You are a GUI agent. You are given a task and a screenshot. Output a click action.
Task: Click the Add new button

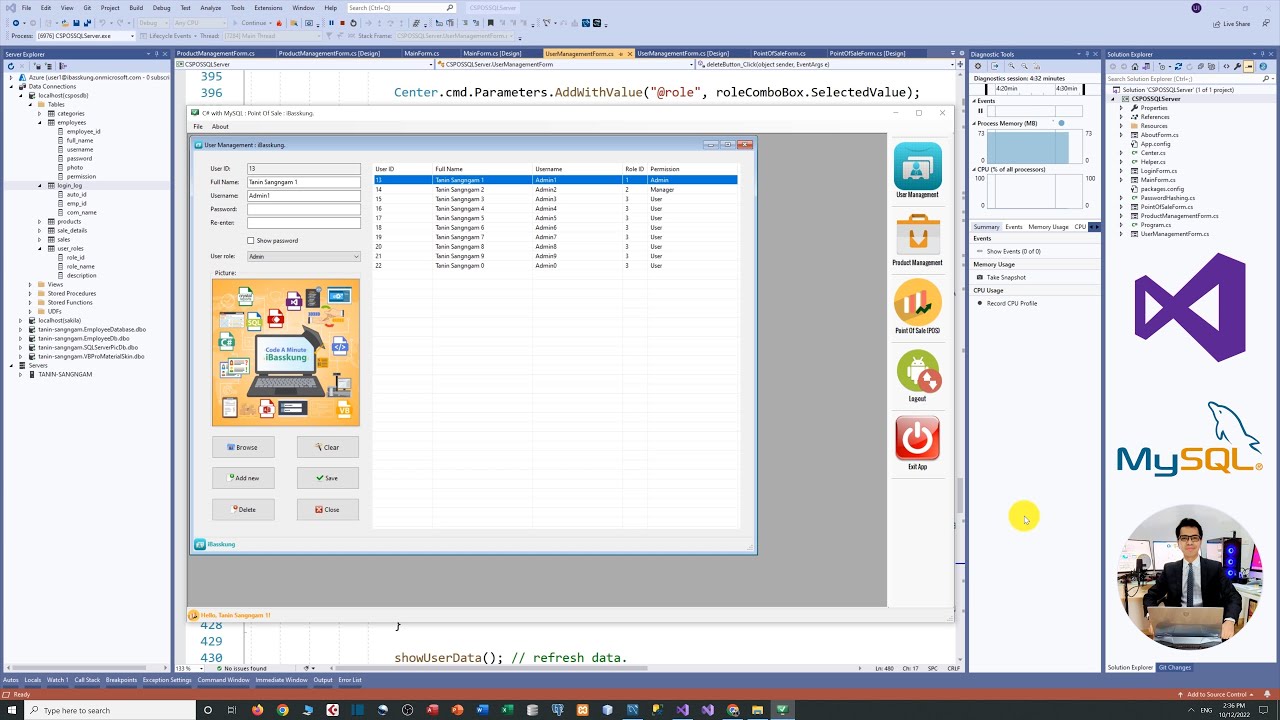[243, 478]
